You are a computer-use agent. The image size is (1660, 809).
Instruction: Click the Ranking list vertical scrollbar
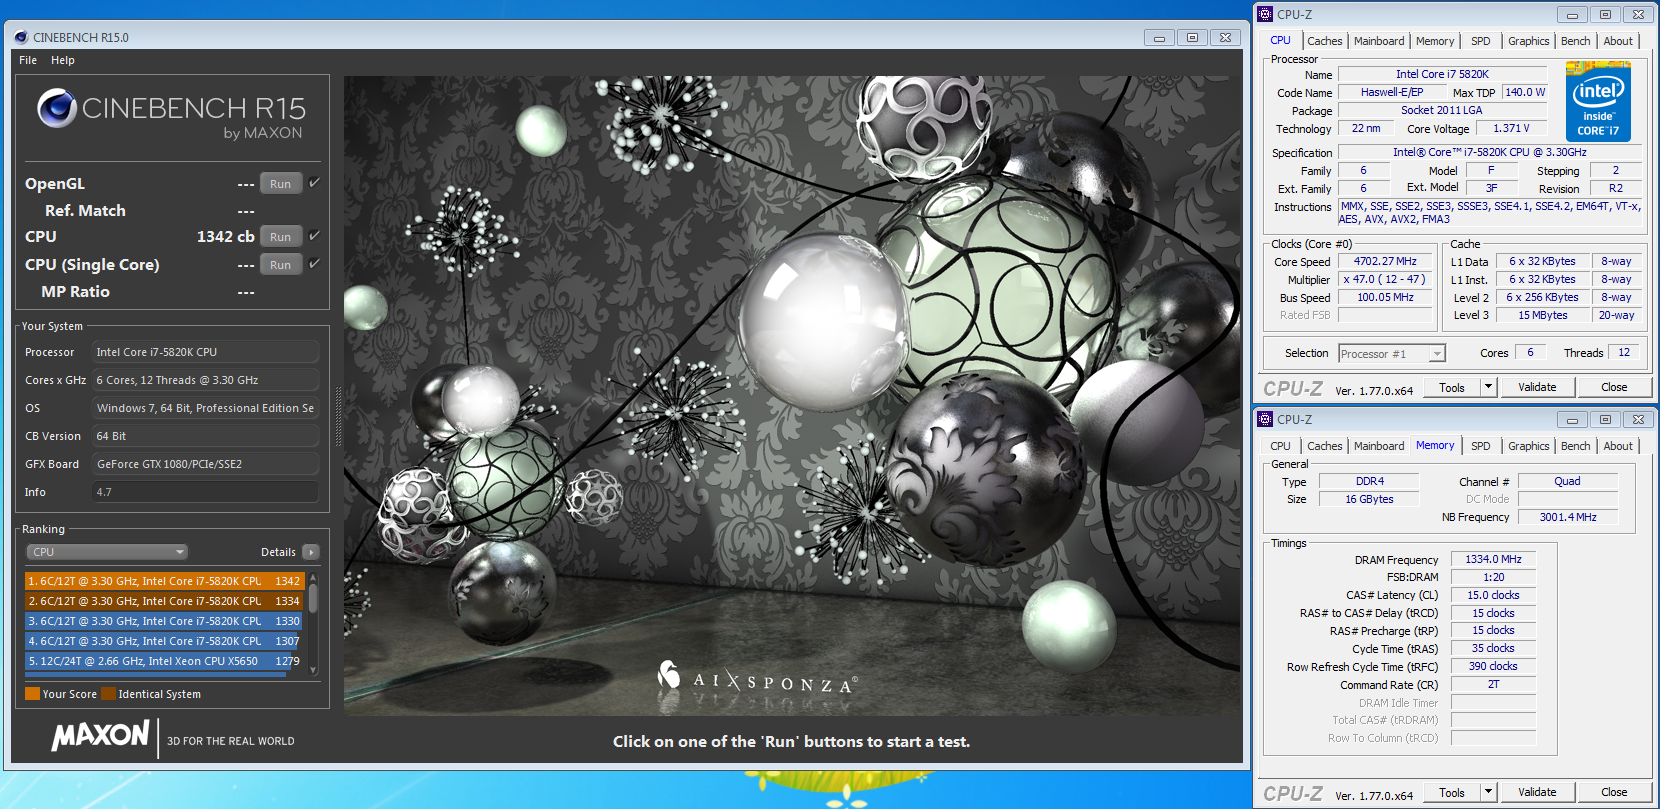coord(313,623)
